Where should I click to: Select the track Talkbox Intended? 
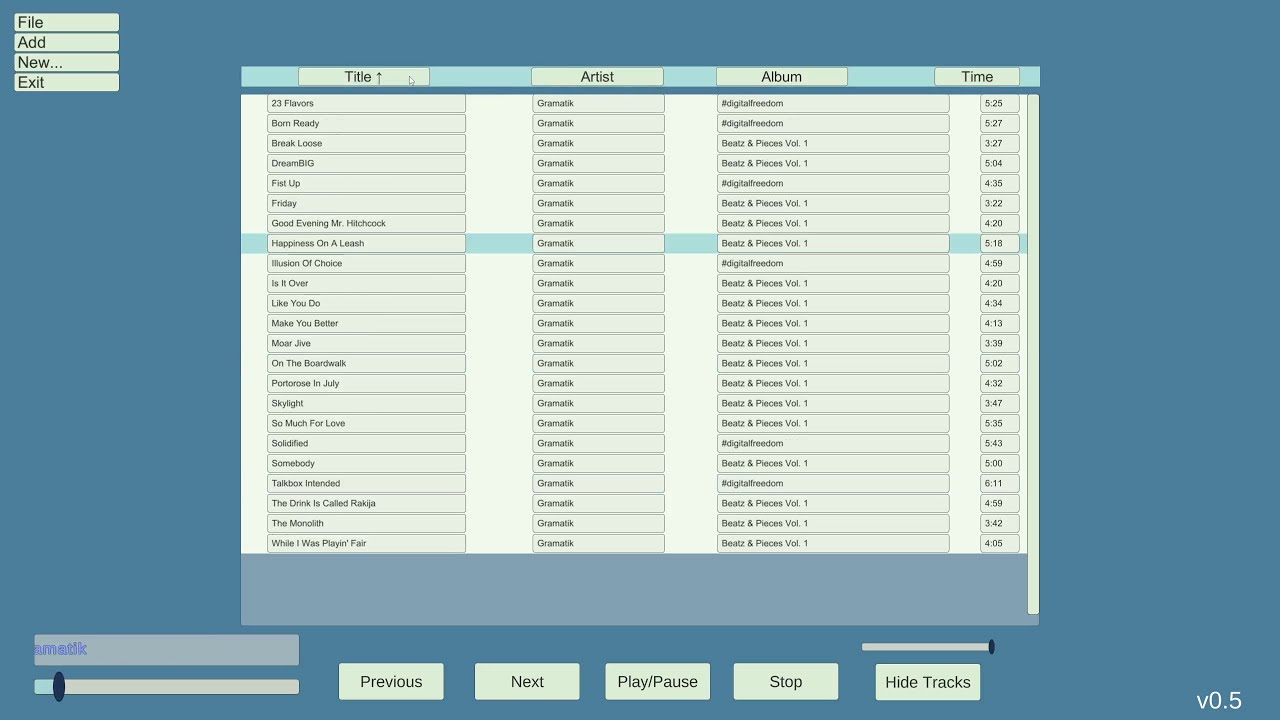coord(366,483)
